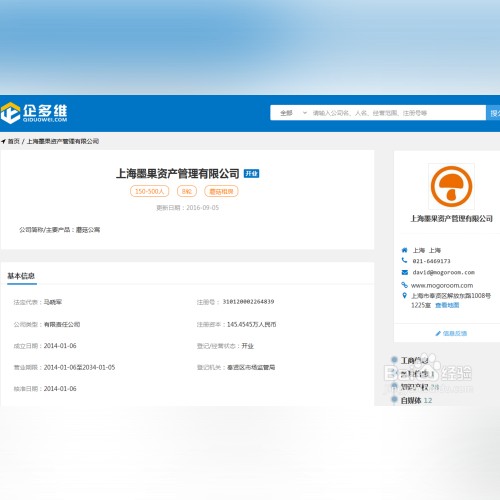Click the envelope email icon

(405, 272)
